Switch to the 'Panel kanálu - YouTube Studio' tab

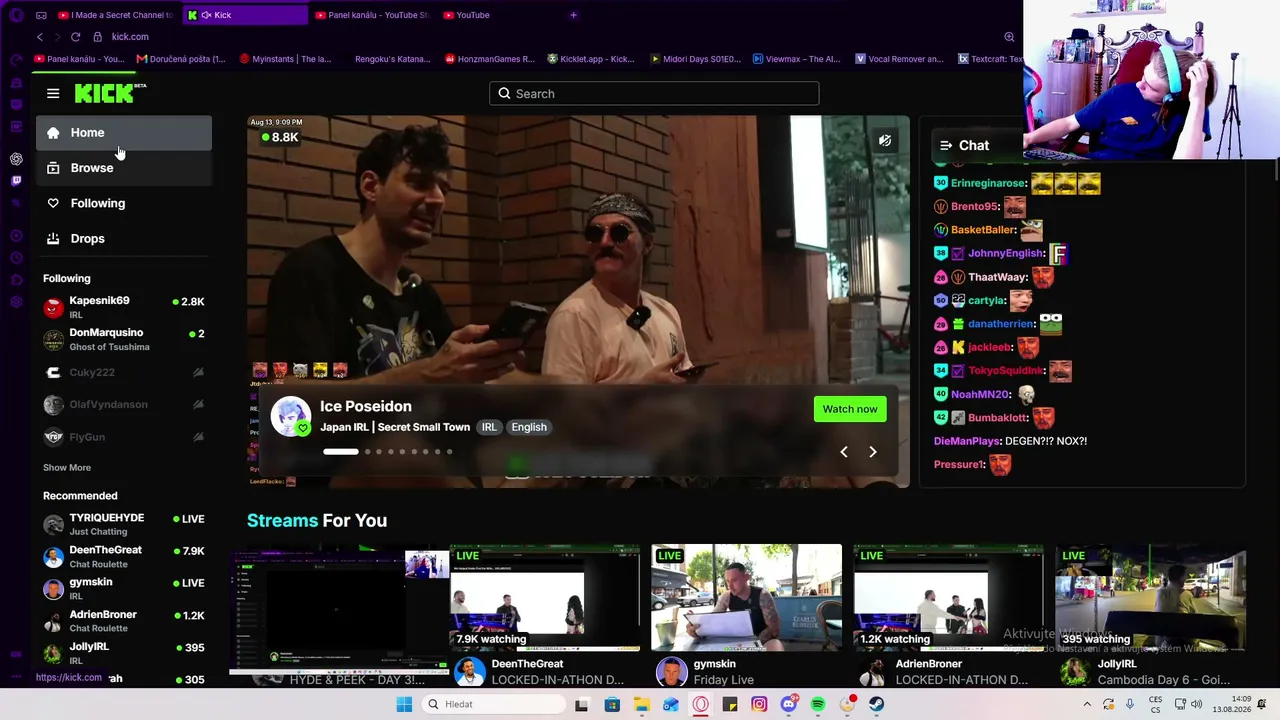coord(372,15)
